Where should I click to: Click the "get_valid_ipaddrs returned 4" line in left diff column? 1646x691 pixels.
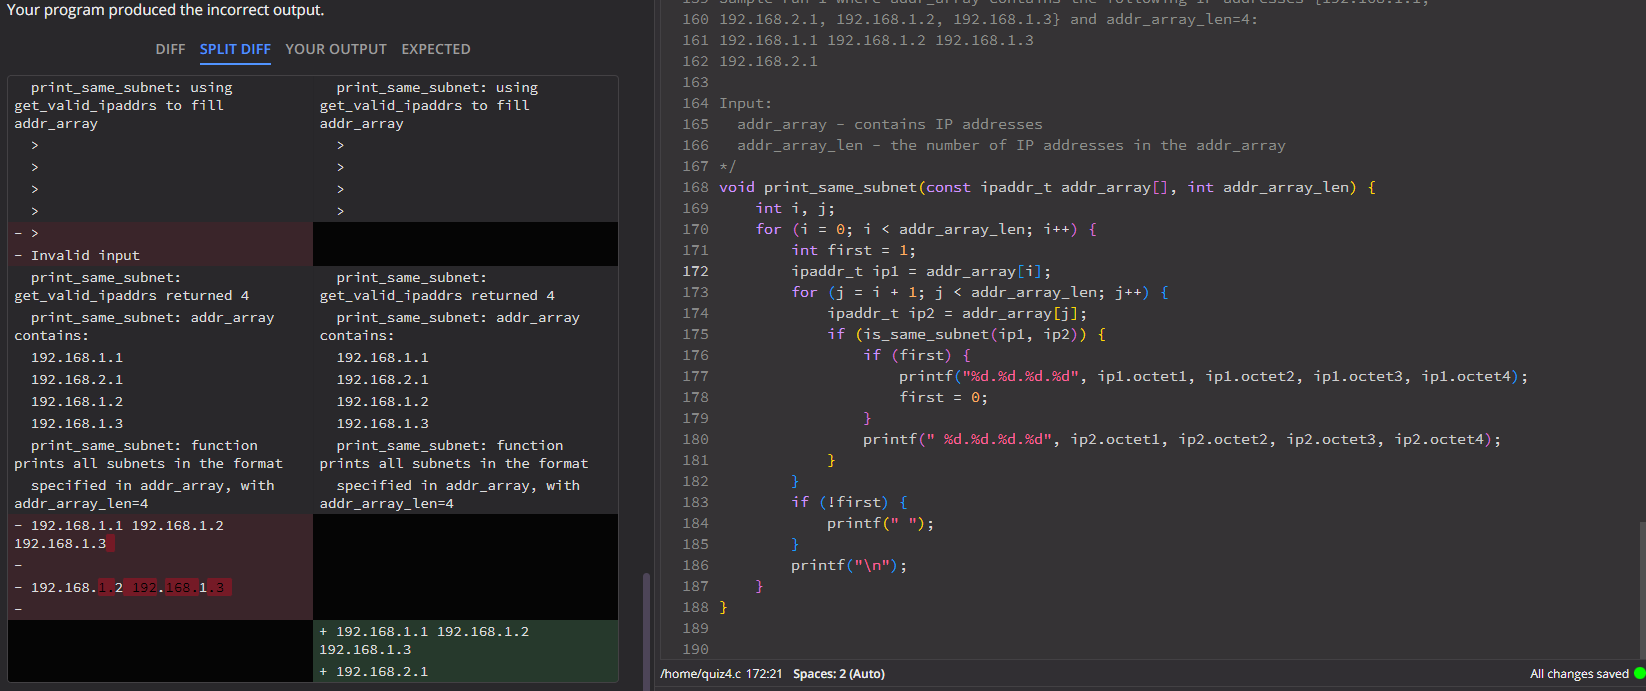(131, 296)
